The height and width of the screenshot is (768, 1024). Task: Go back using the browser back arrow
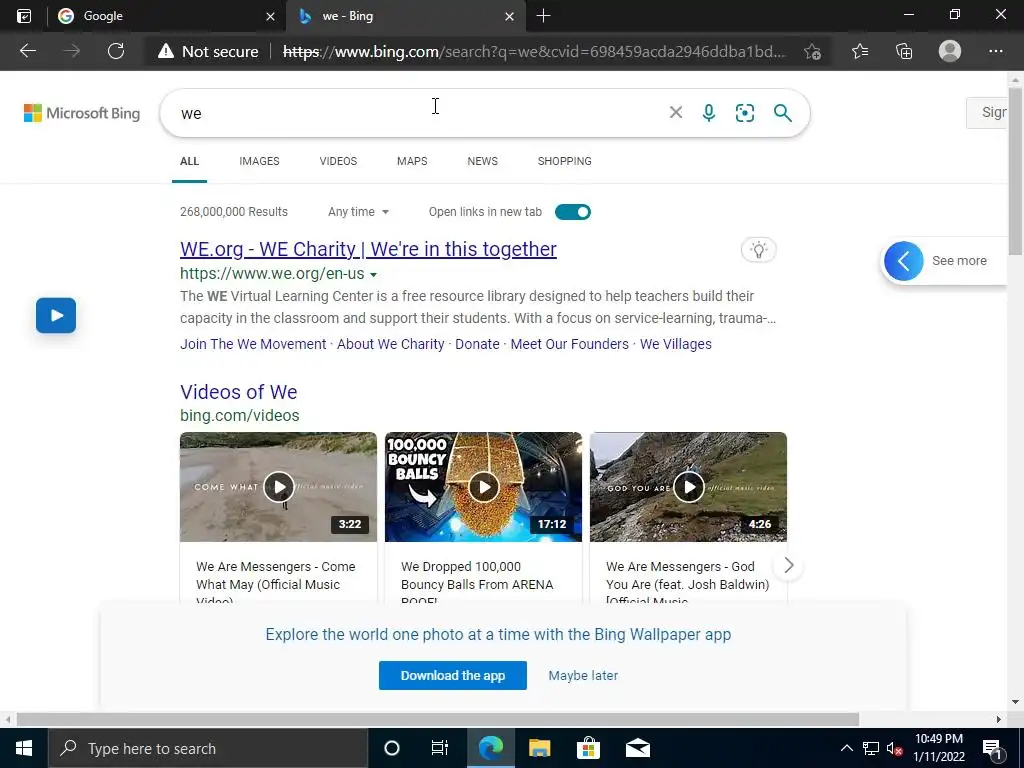tap(27, 51)
